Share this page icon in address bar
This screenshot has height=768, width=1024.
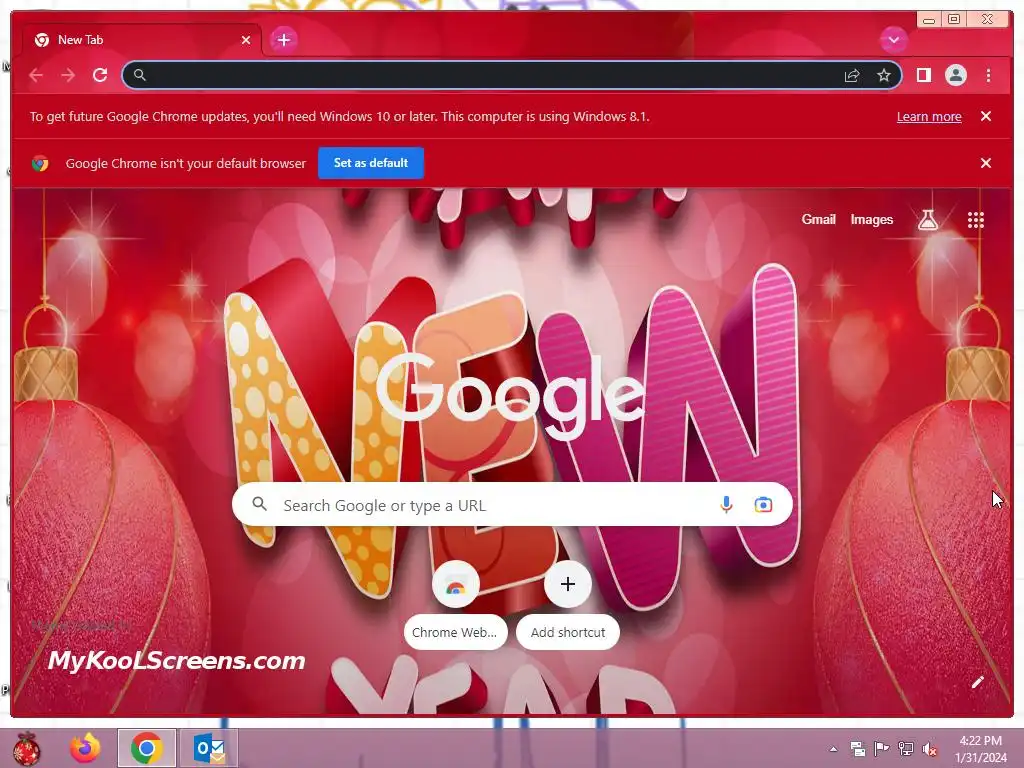[x=852, y=75]
